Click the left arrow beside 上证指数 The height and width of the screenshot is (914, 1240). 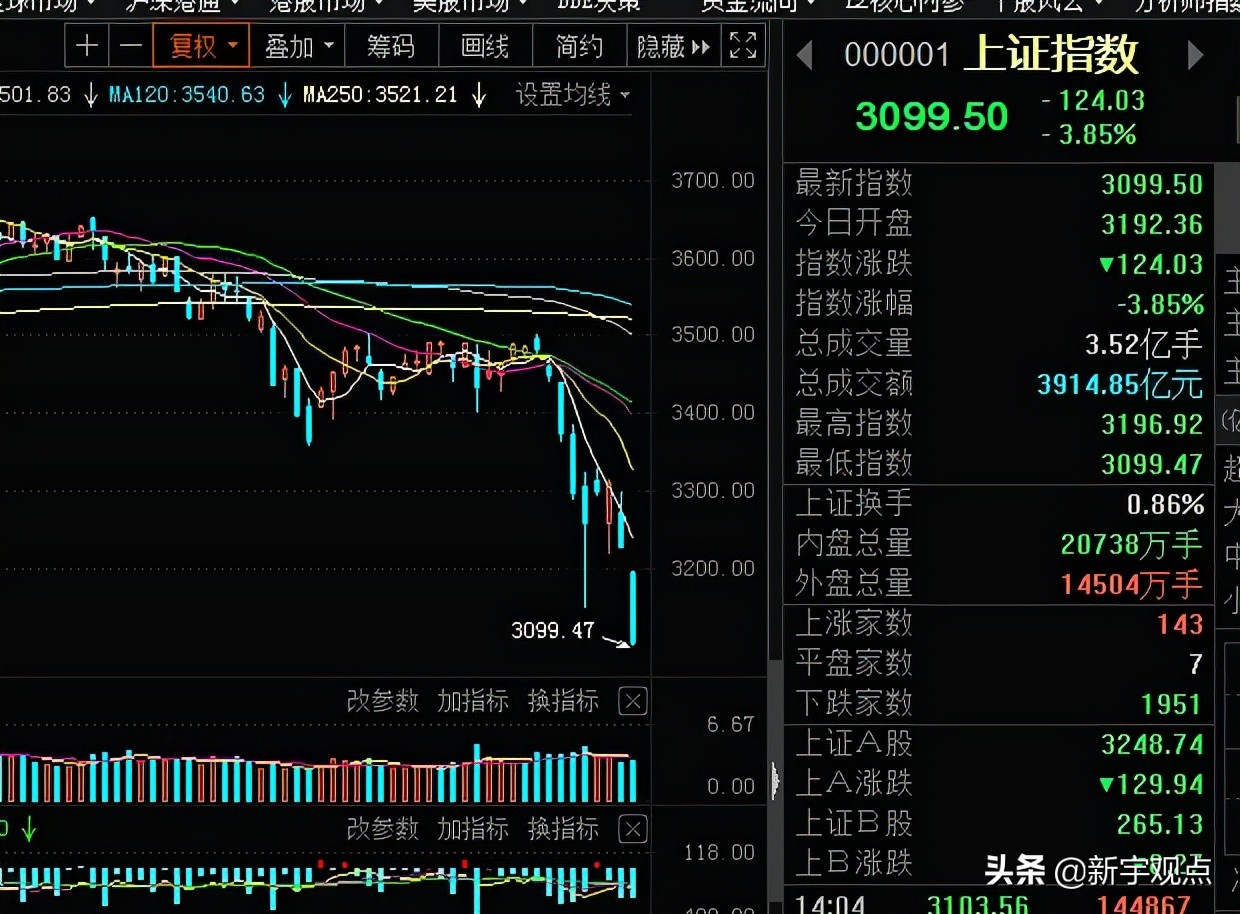click(804, 55)
